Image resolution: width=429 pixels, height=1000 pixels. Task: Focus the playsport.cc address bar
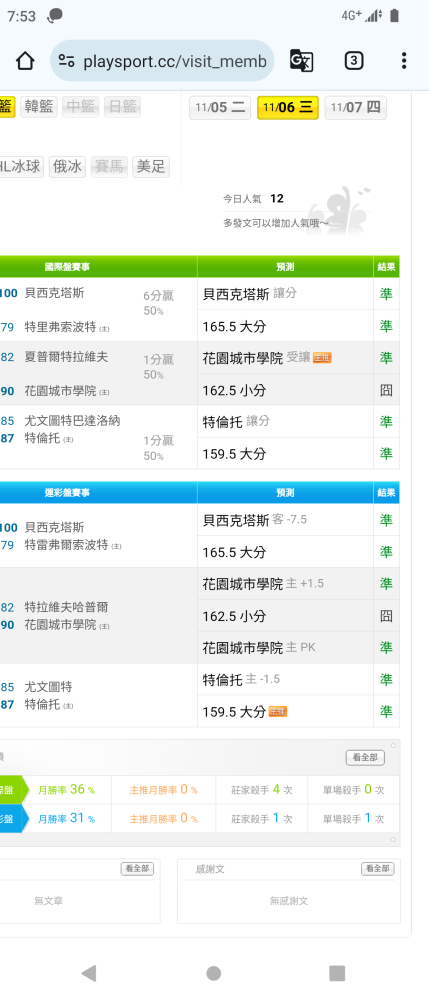pyautogui.click(x=162, y=61)
